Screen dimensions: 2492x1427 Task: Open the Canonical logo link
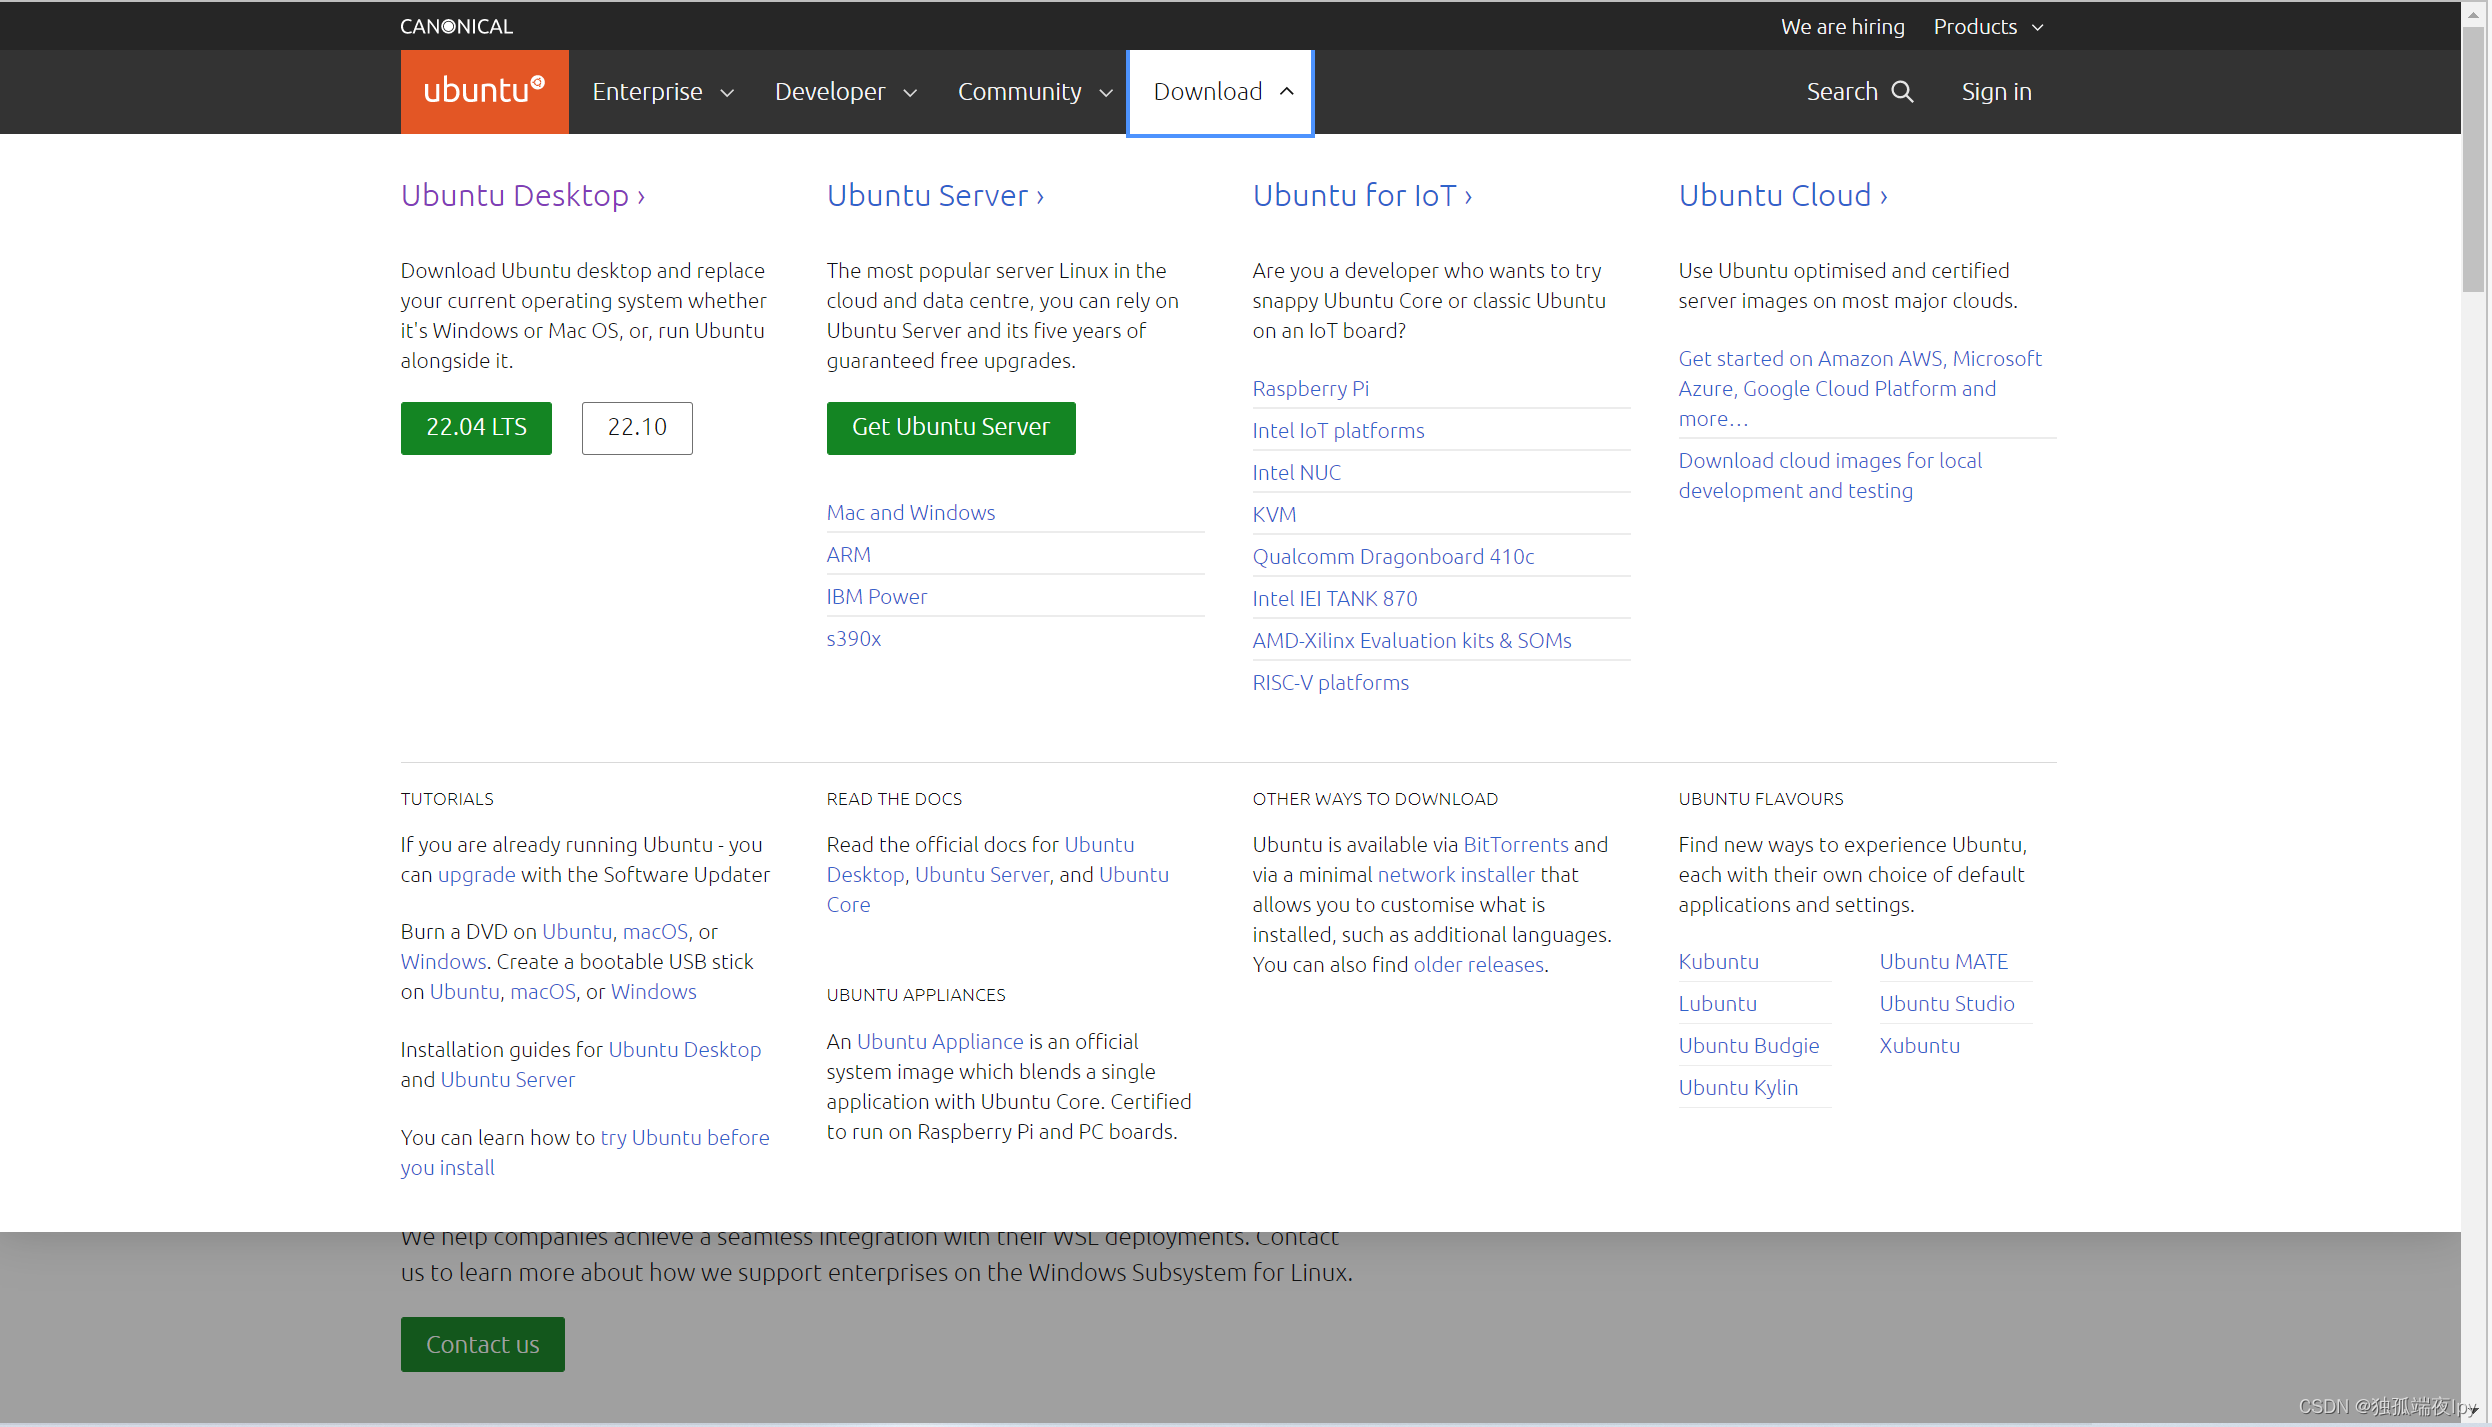[x=456, y=26]
